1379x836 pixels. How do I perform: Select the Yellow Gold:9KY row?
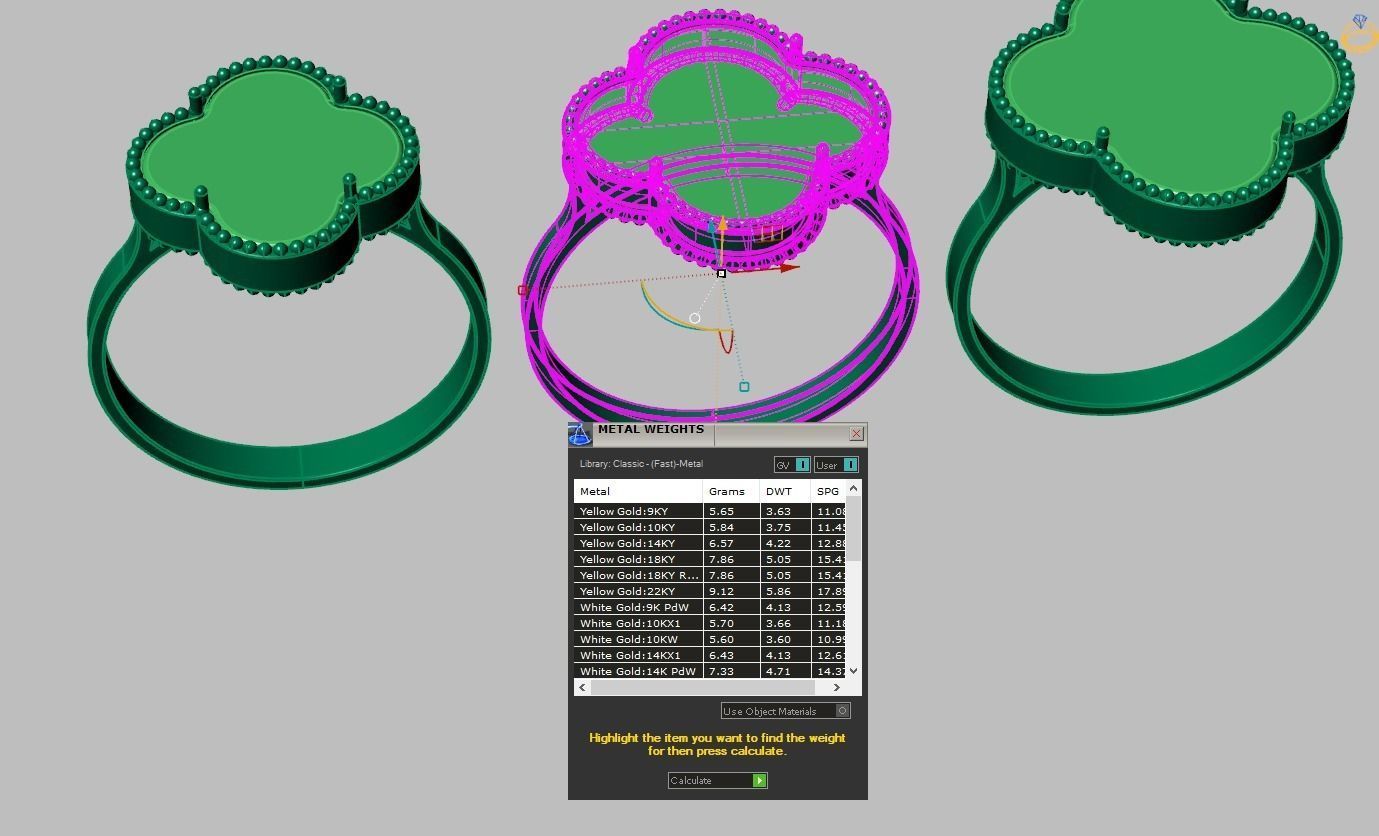(710, 511)
